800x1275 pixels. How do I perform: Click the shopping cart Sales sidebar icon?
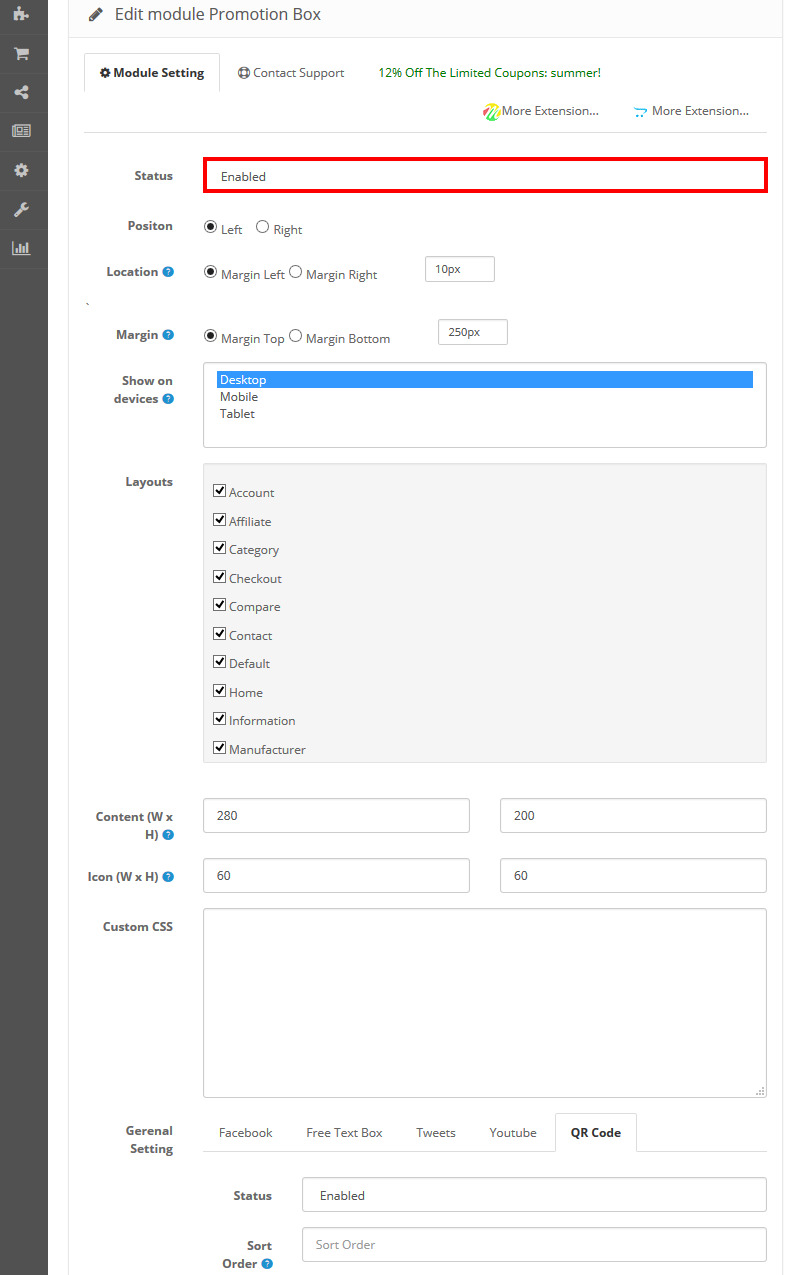[x=21, y=53]
